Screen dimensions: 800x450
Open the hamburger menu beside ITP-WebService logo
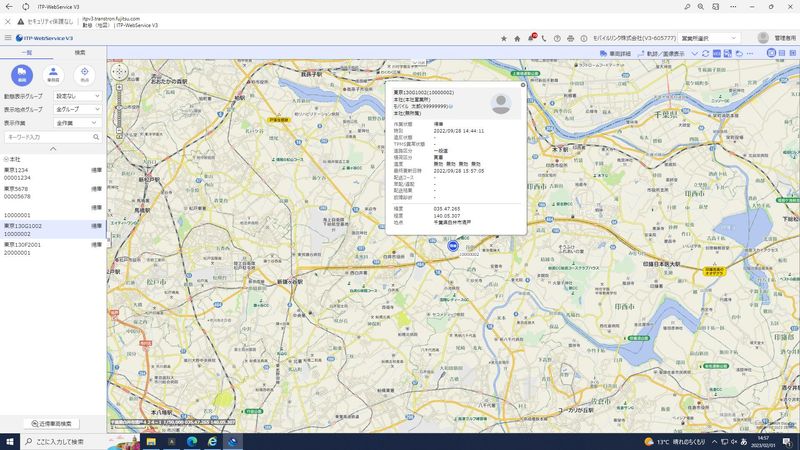pyautogui.click(x=8, y=38)
